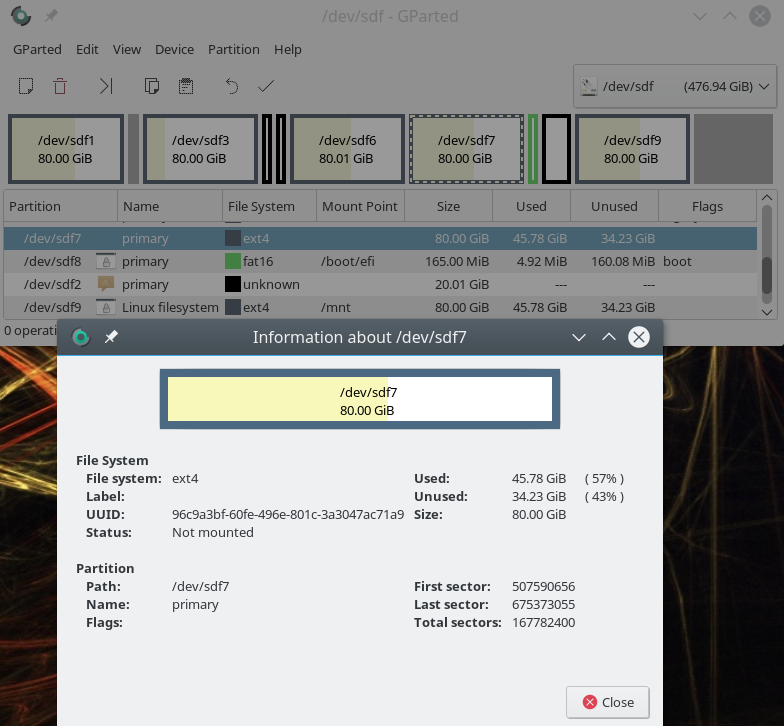Sort by the Flags column header
Screen dimensions: 784x726
coord(708,206)
